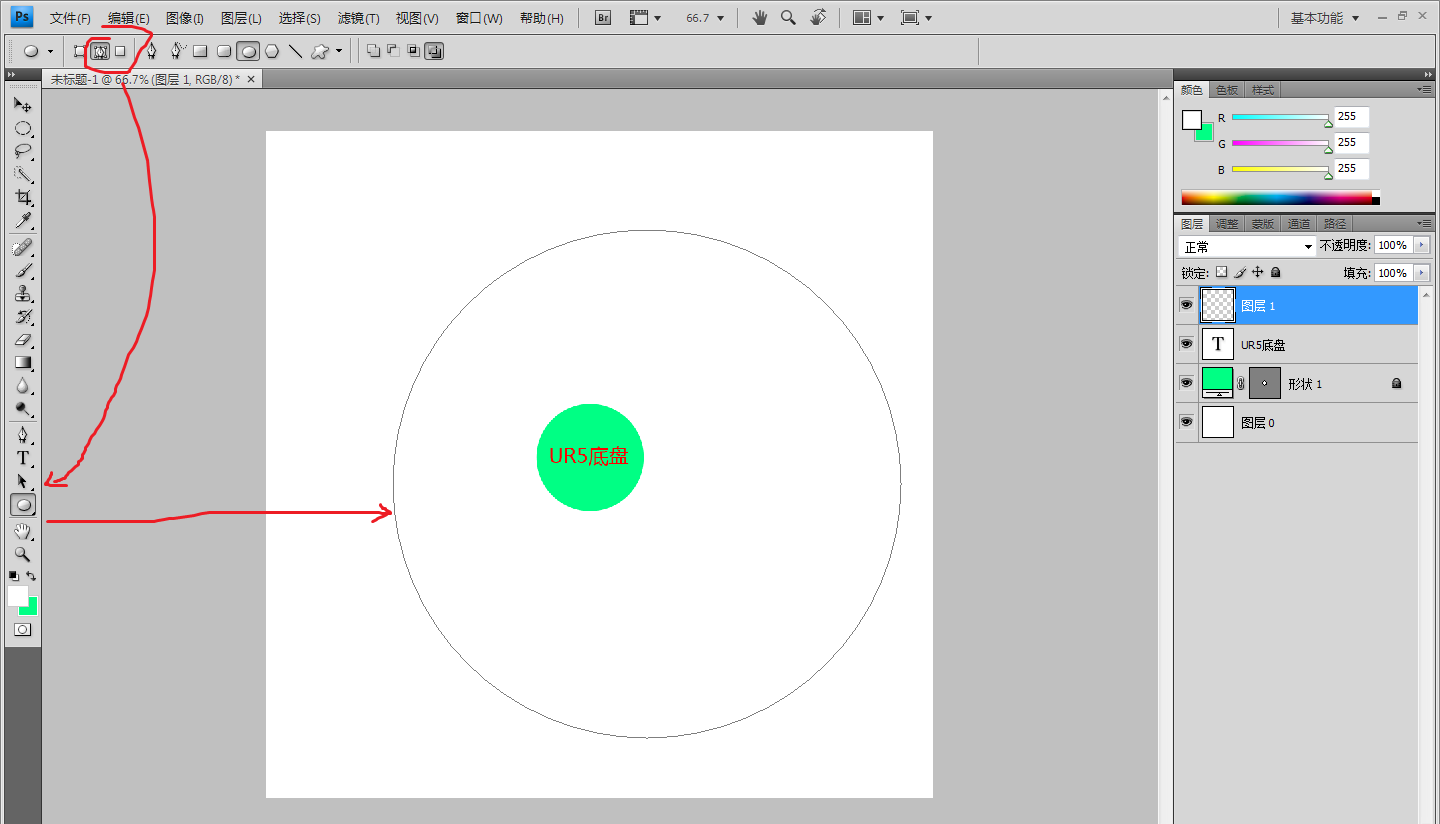This screenshot has height=824, width=1440.
Task: Hide the 图层 1 layer
Action: (1187, 305)
